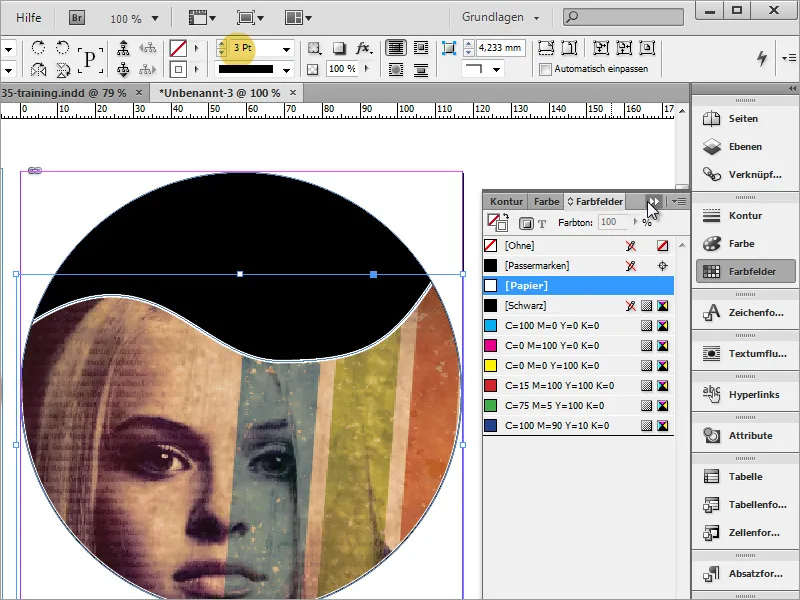Viewport: 800px width, 600px height.
Task: Select the C=100 M=90 Y=10 K=0 swatch
Action: pyautogui.click(x=579, y=426)
